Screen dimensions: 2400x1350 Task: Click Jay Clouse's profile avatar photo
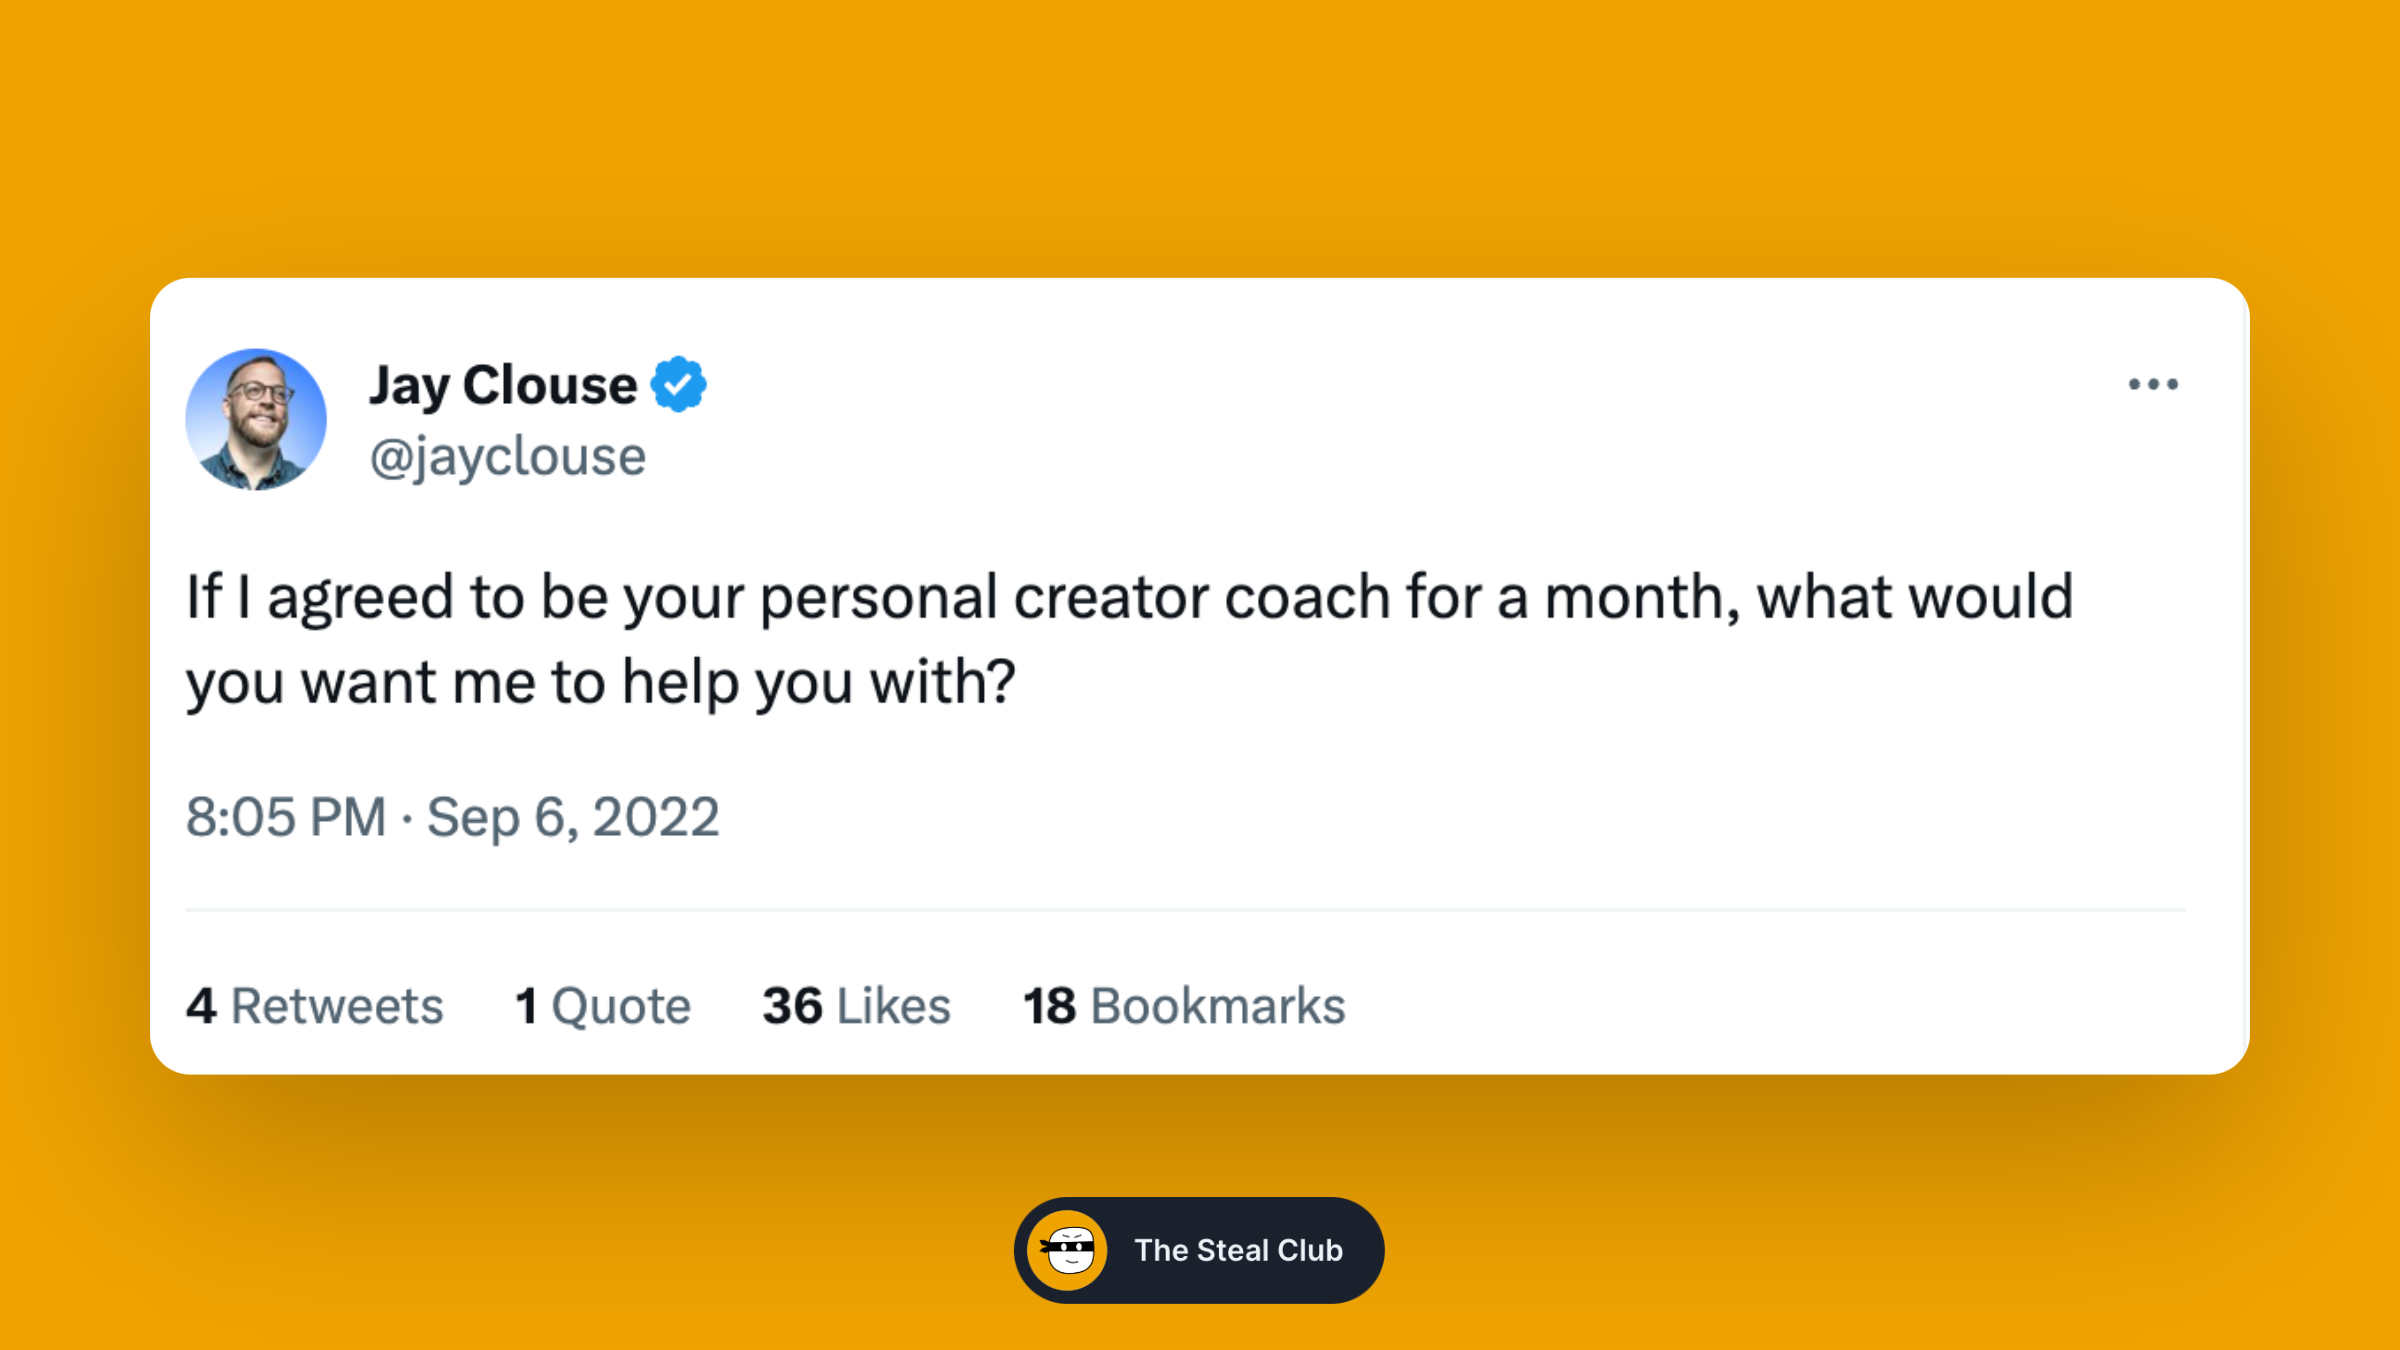(256, 419)
